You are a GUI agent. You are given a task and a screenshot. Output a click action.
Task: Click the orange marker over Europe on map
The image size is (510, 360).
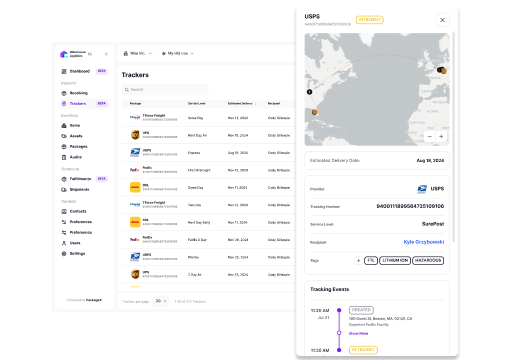444,71
